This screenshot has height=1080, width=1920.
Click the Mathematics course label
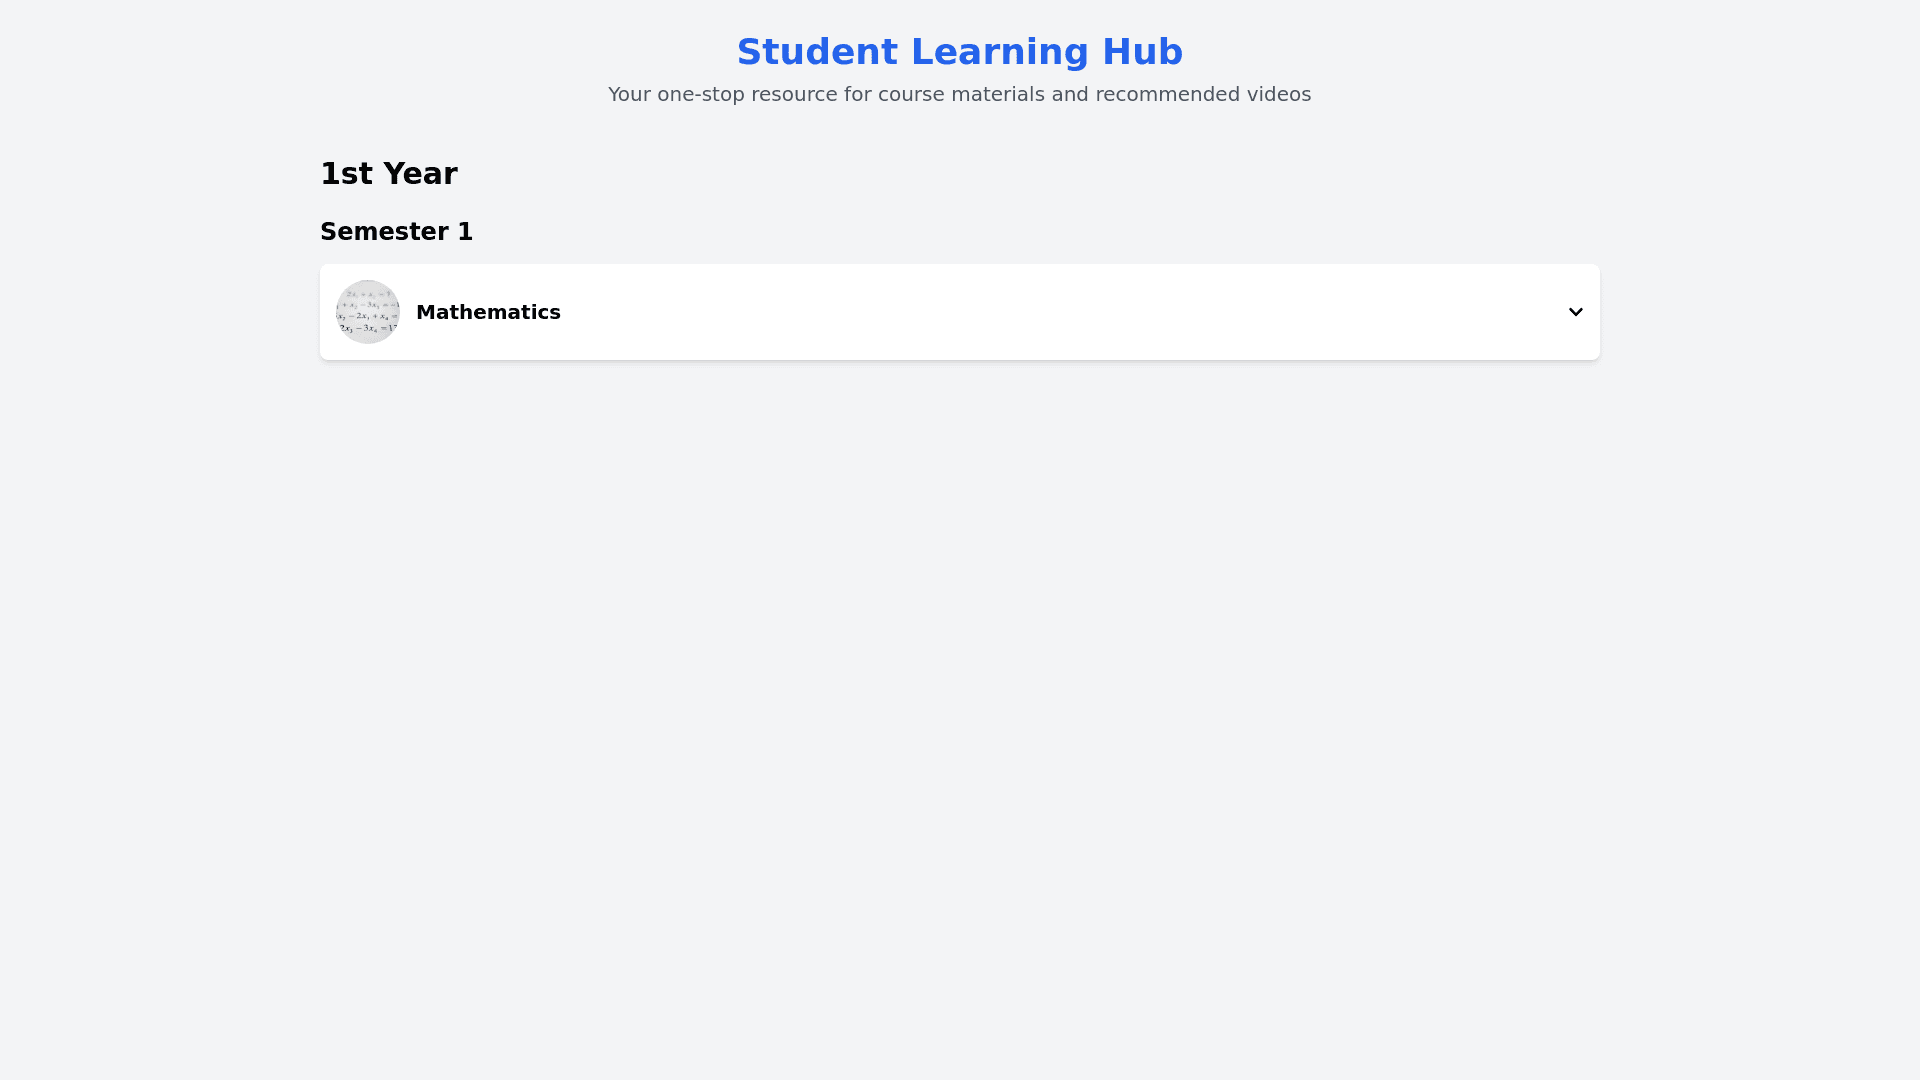pos(488,312)
